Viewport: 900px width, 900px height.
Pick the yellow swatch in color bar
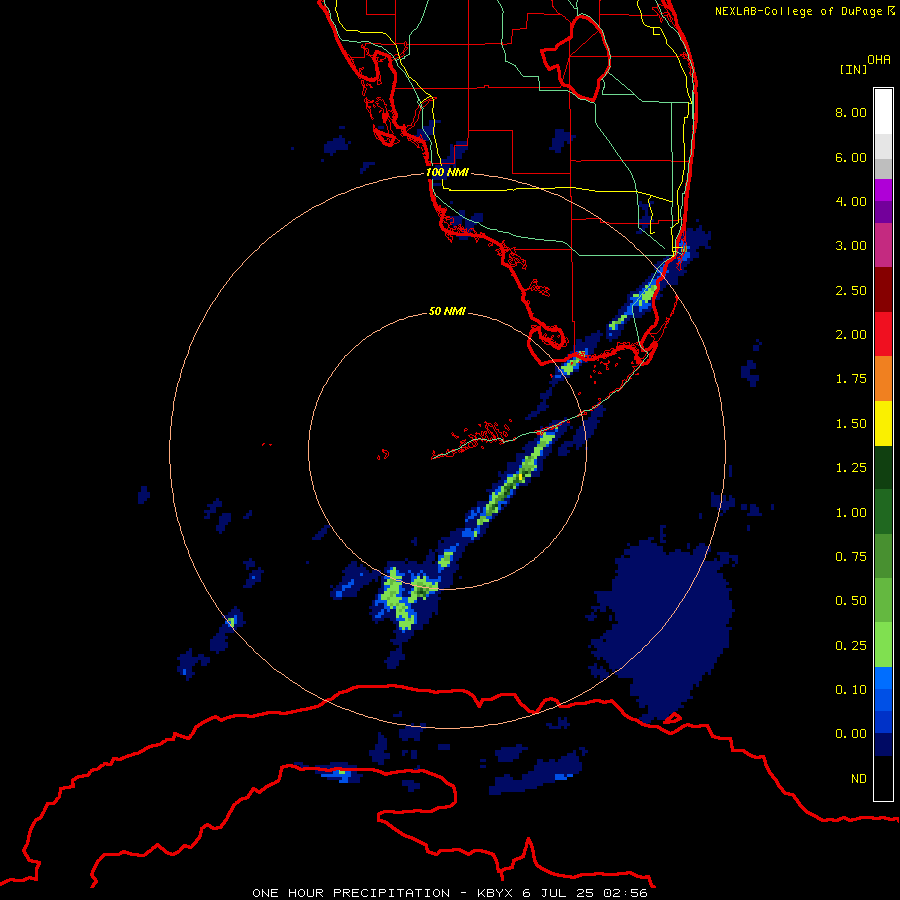(883, 423)
